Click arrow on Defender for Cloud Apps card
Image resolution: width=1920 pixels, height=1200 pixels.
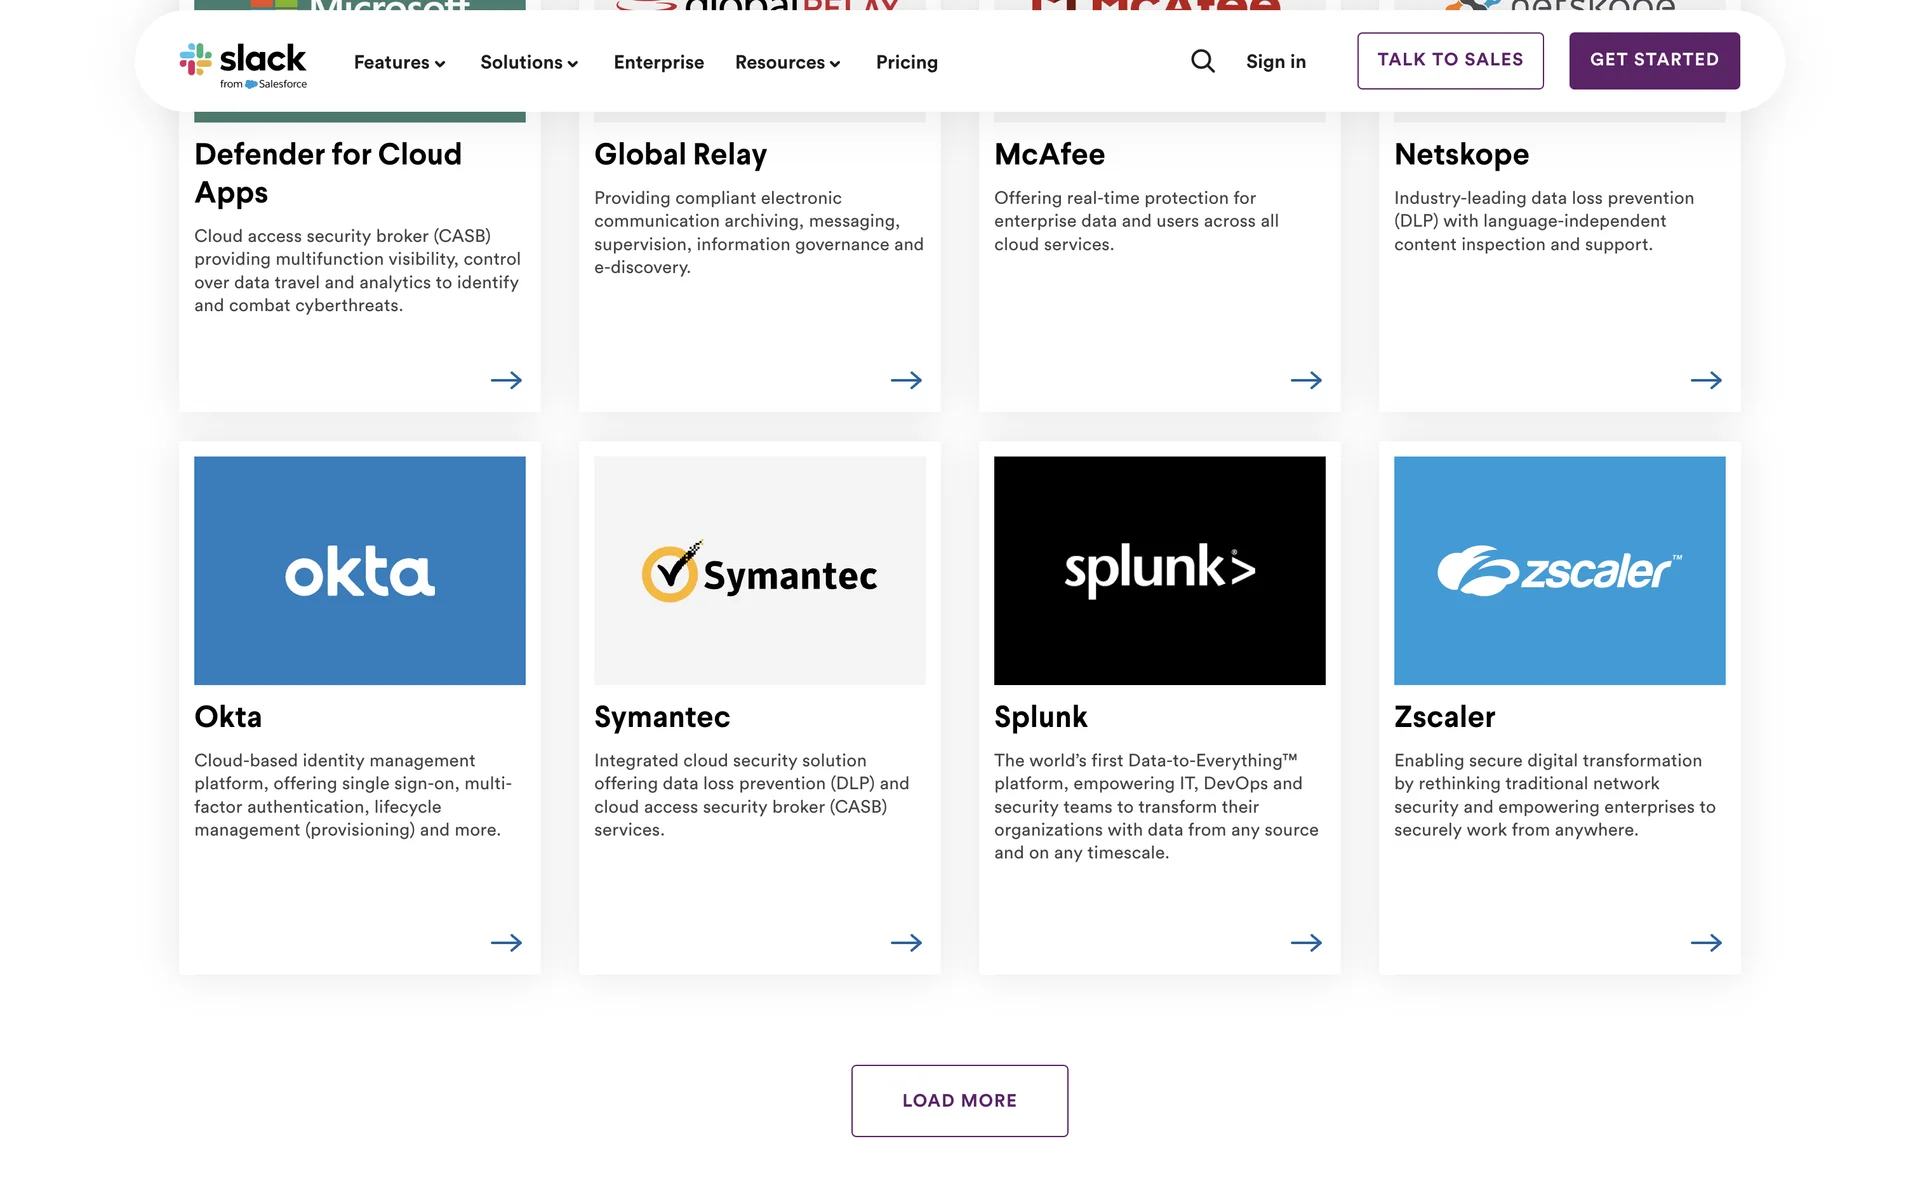point(506,380)
